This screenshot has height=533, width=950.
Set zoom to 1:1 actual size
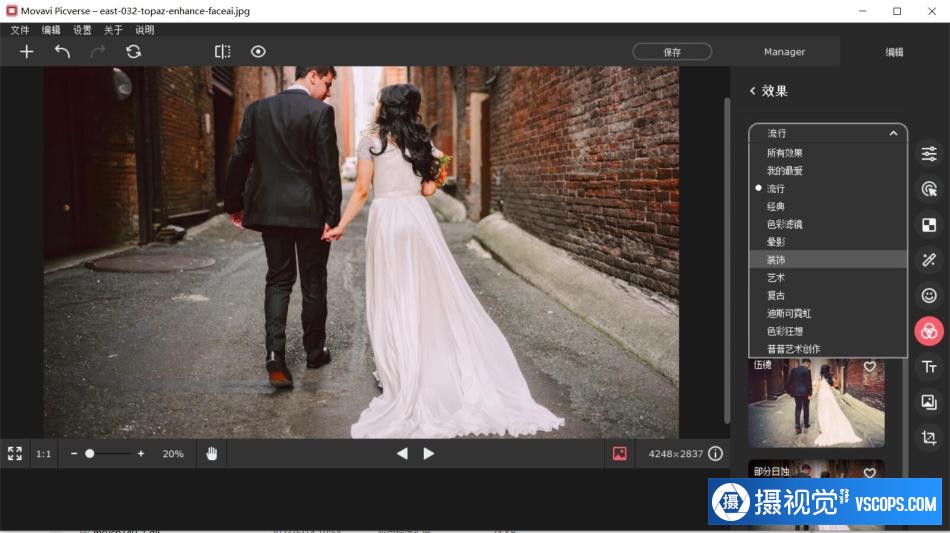tap(44, 454)
